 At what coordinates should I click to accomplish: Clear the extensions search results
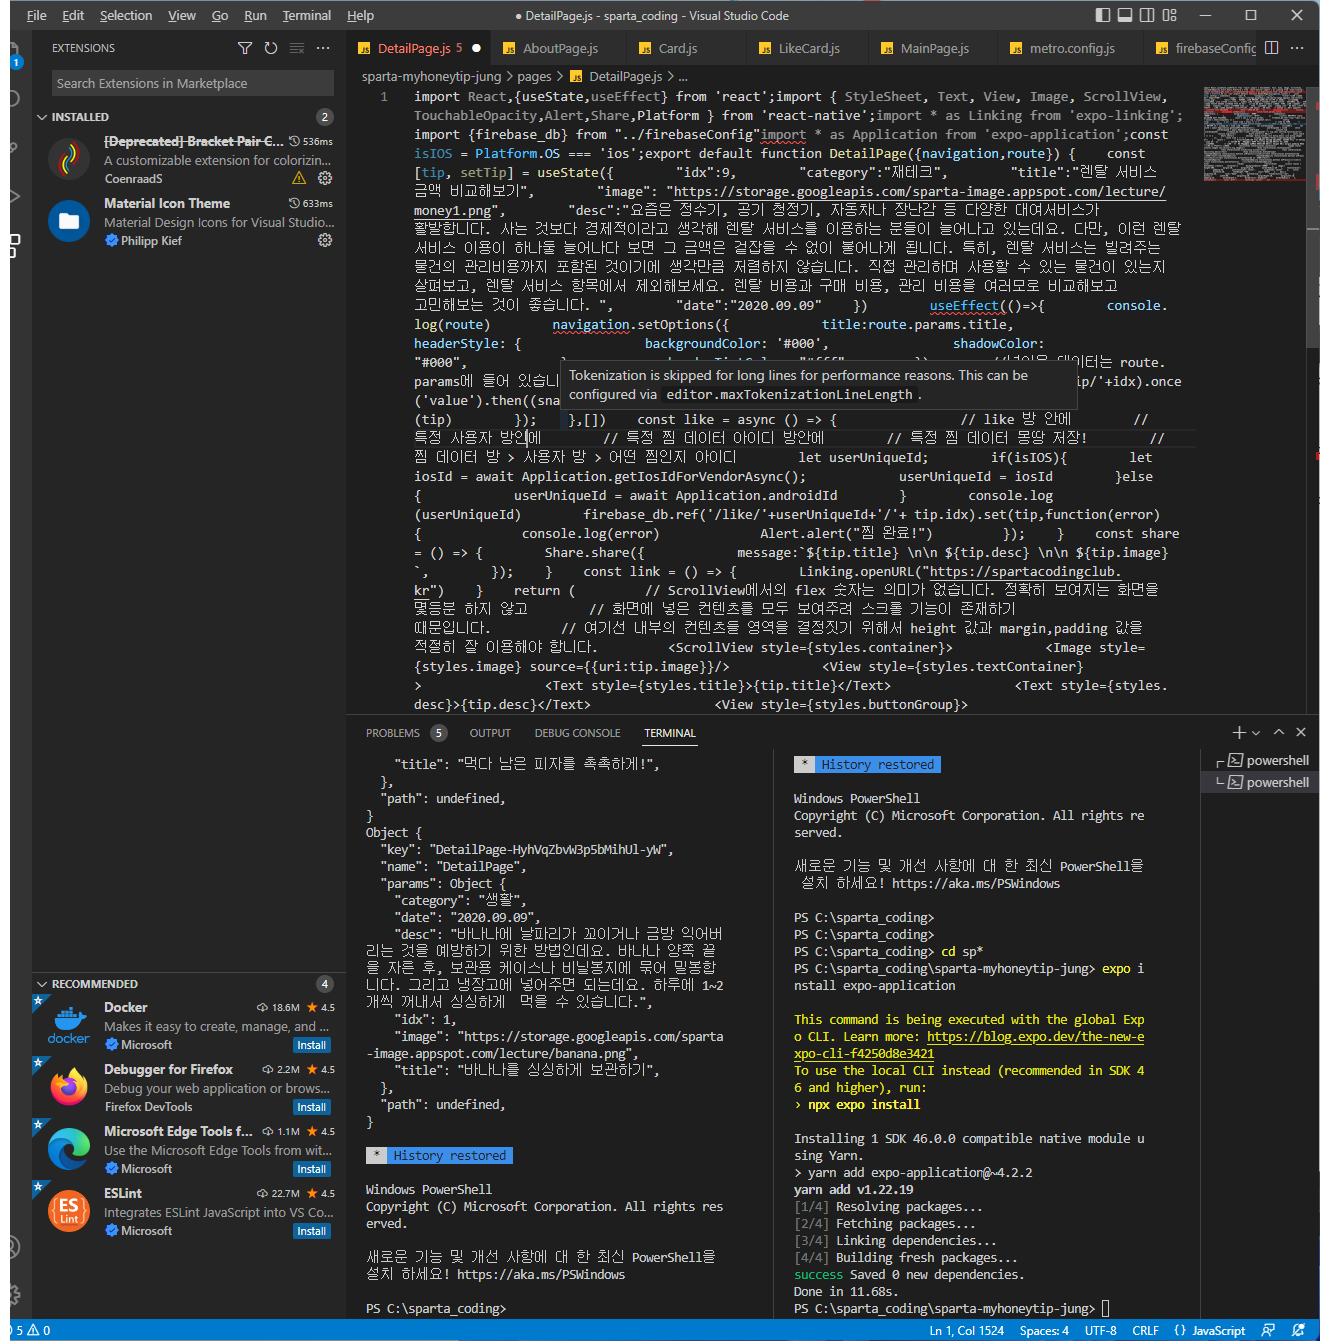coord(297,48)
